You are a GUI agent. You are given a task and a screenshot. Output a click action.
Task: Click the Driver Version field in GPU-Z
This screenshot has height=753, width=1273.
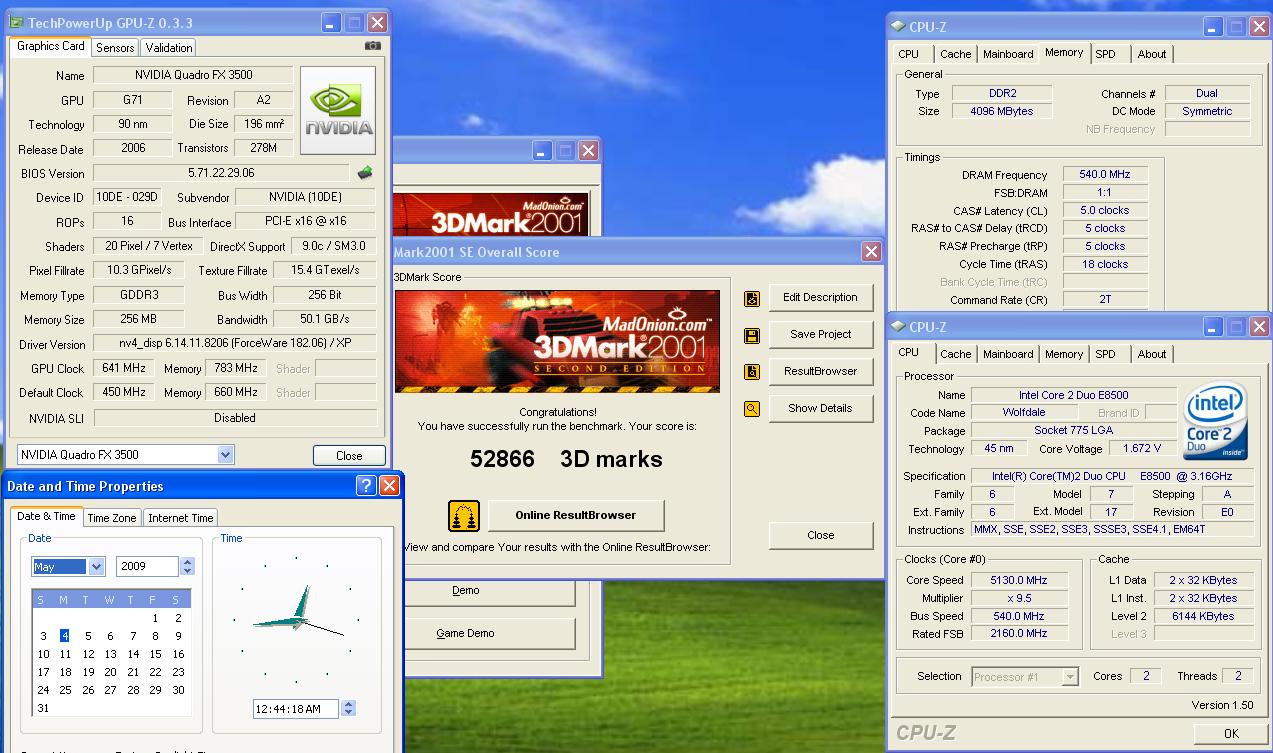pyautogui.click(x=234, y=344)
